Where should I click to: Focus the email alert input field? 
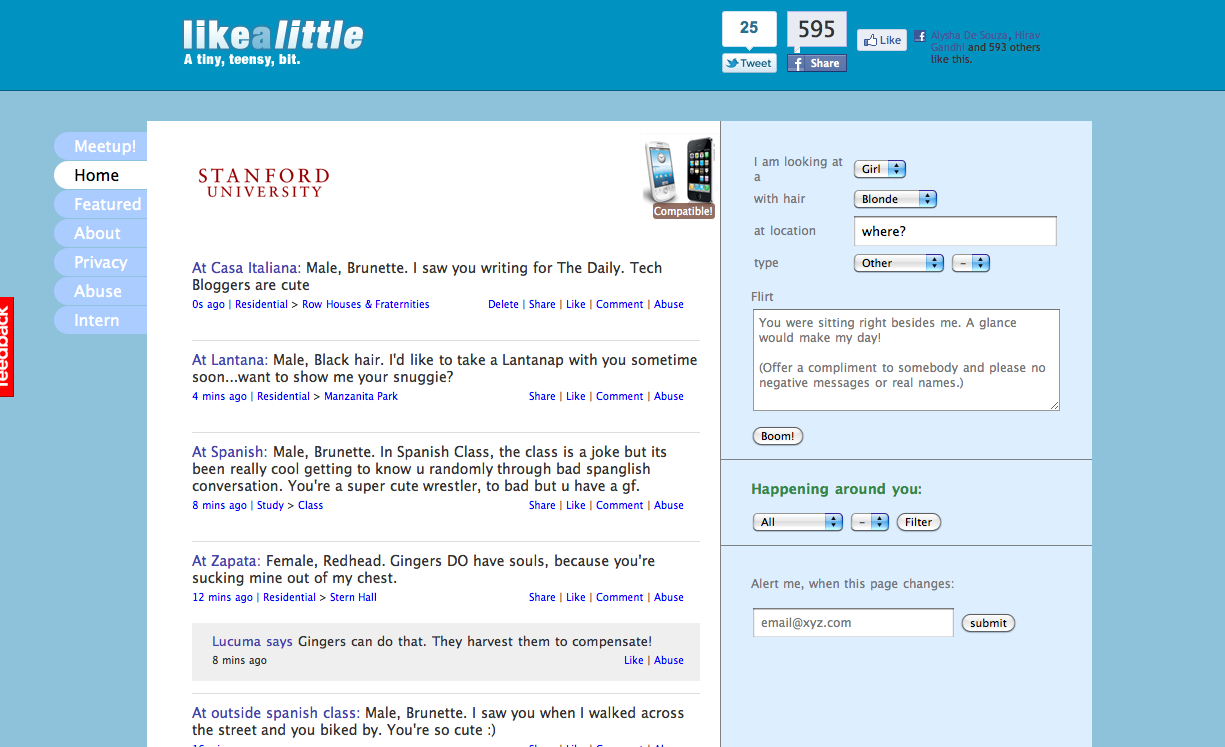point(853,622)
